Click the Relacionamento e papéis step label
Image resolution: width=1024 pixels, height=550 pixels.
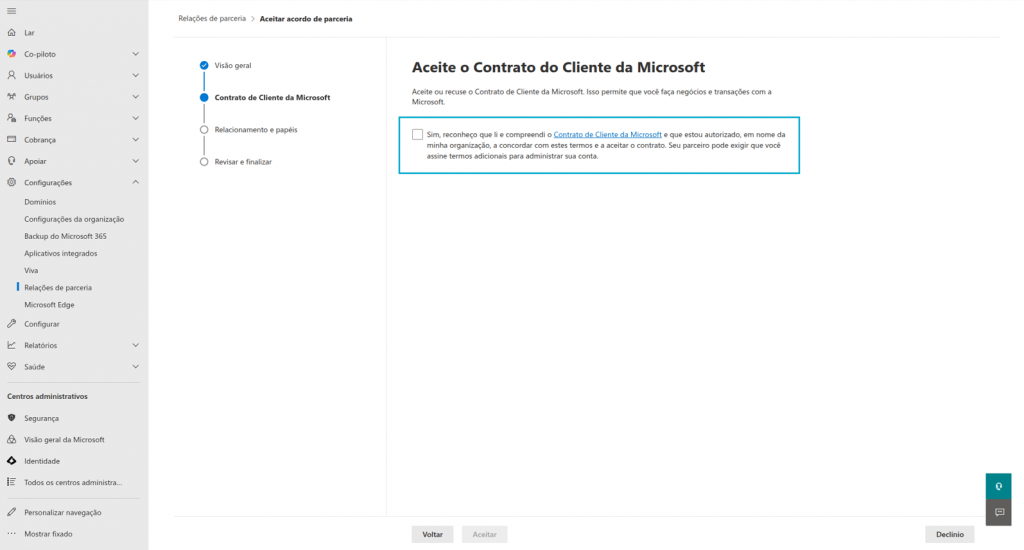(256, 129)
